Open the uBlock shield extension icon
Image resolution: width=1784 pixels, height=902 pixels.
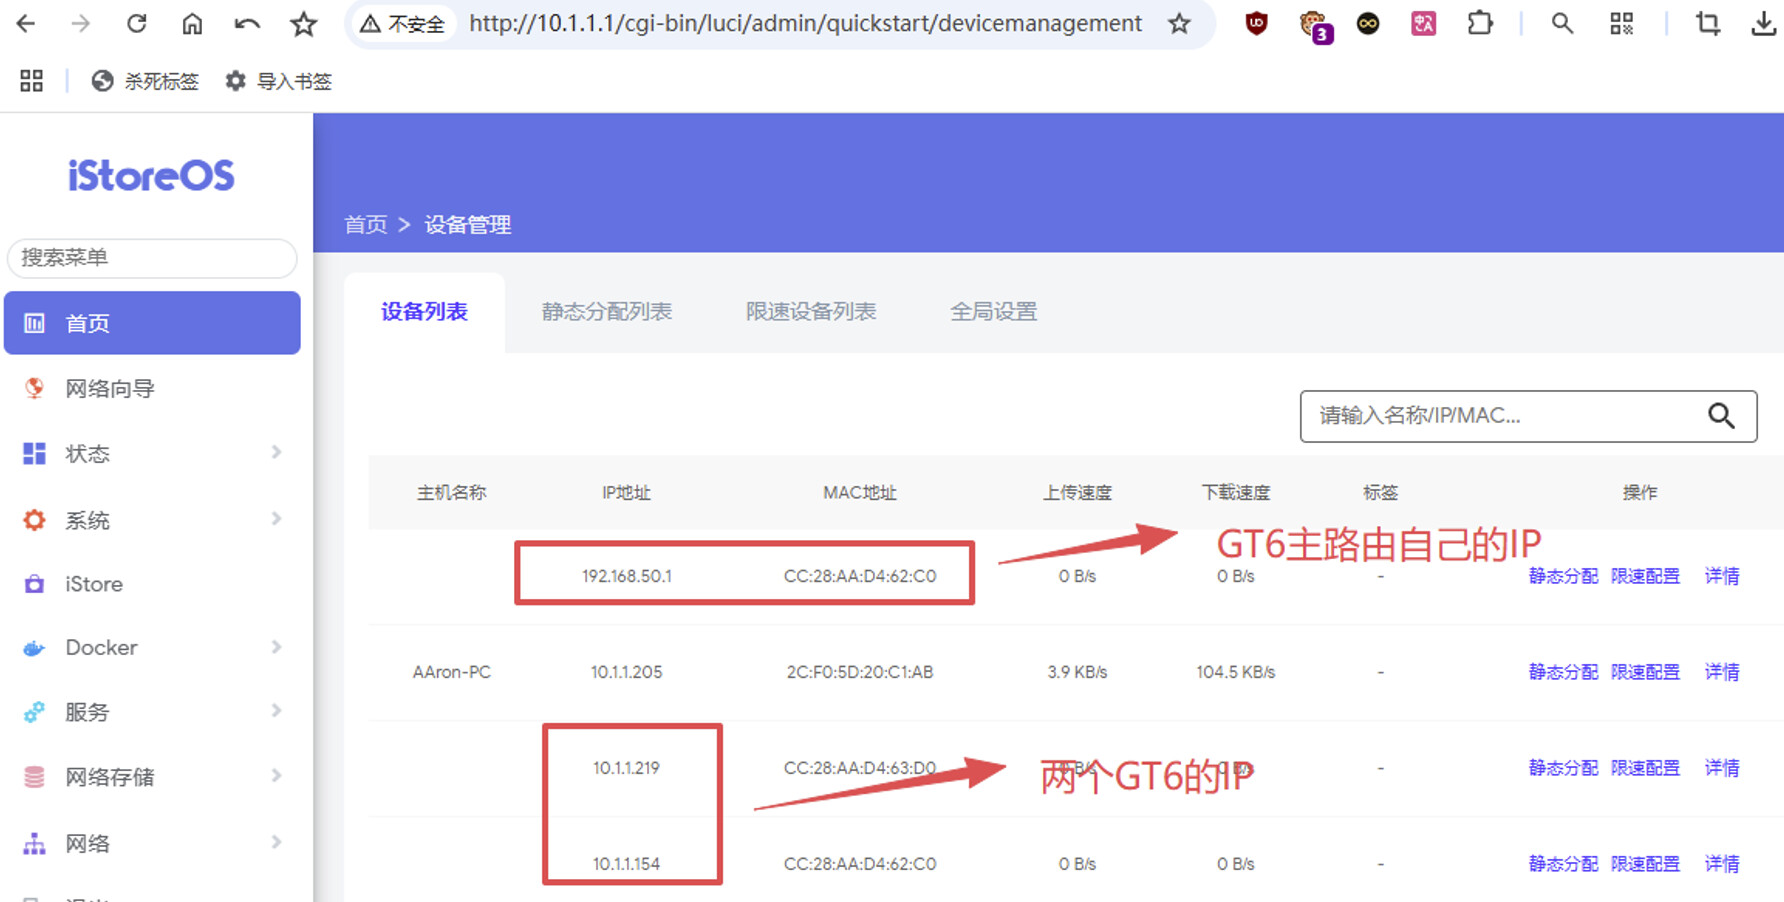(1257, 23)
